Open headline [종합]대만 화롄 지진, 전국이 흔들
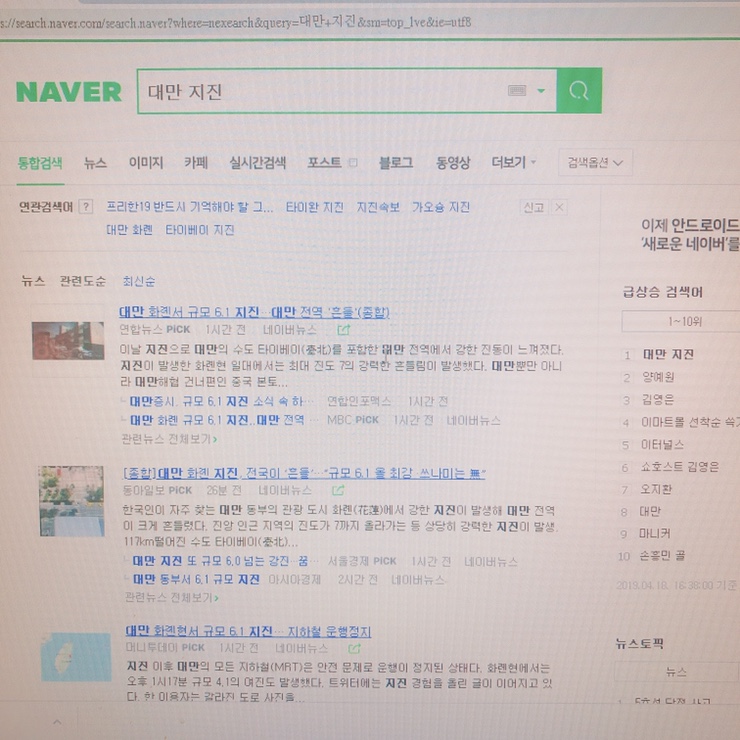740x740 pixels. coord(304,473)
